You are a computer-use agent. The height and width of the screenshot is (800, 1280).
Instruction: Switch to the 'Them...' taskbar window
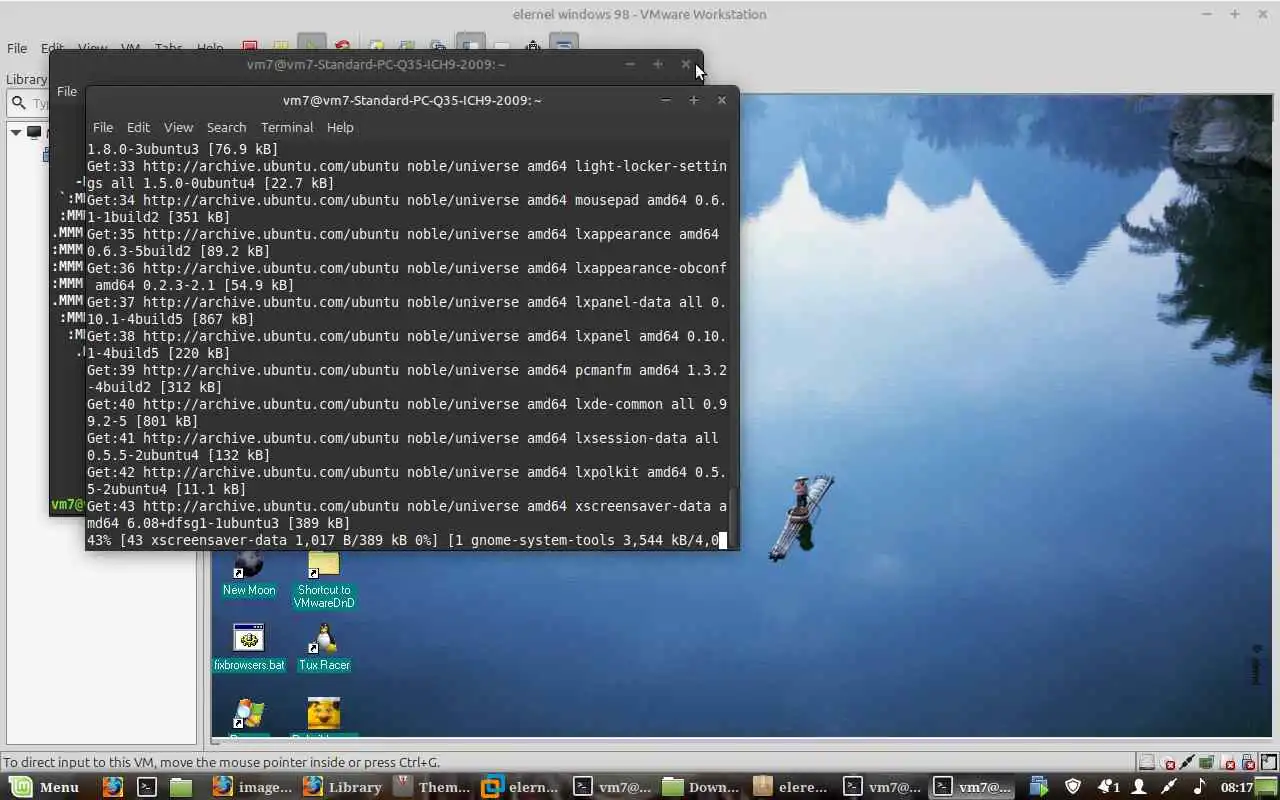(x=432, y=787)
